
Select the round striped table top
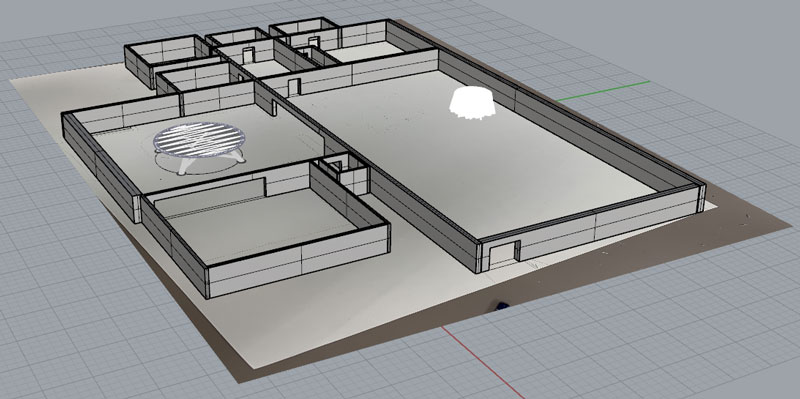coord(199,140)
